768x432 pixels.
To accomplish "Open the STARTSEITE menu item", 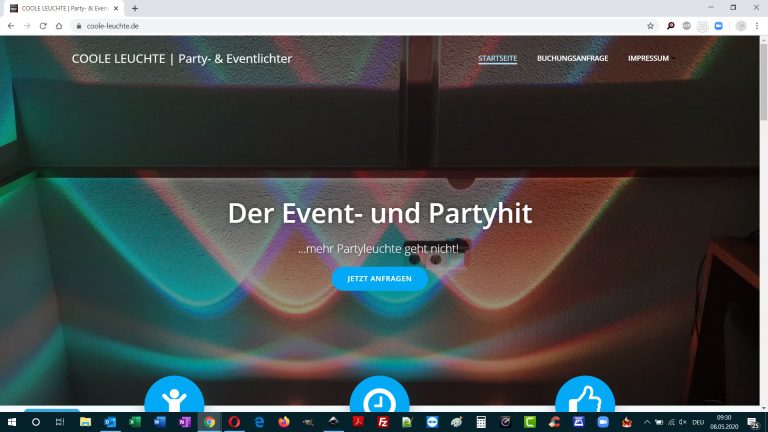I will pos(497,58).
